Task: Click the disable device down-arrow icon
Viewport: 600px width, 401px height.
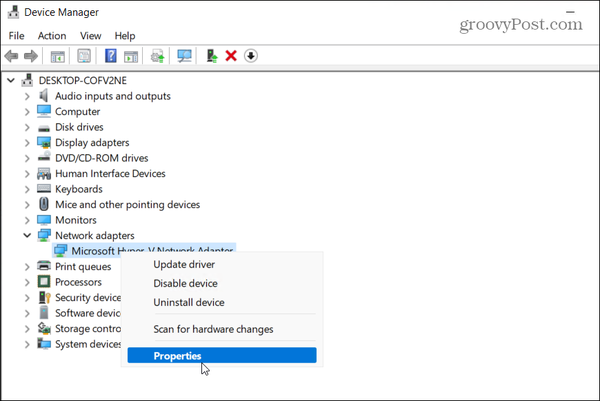Action: point(251,56)
